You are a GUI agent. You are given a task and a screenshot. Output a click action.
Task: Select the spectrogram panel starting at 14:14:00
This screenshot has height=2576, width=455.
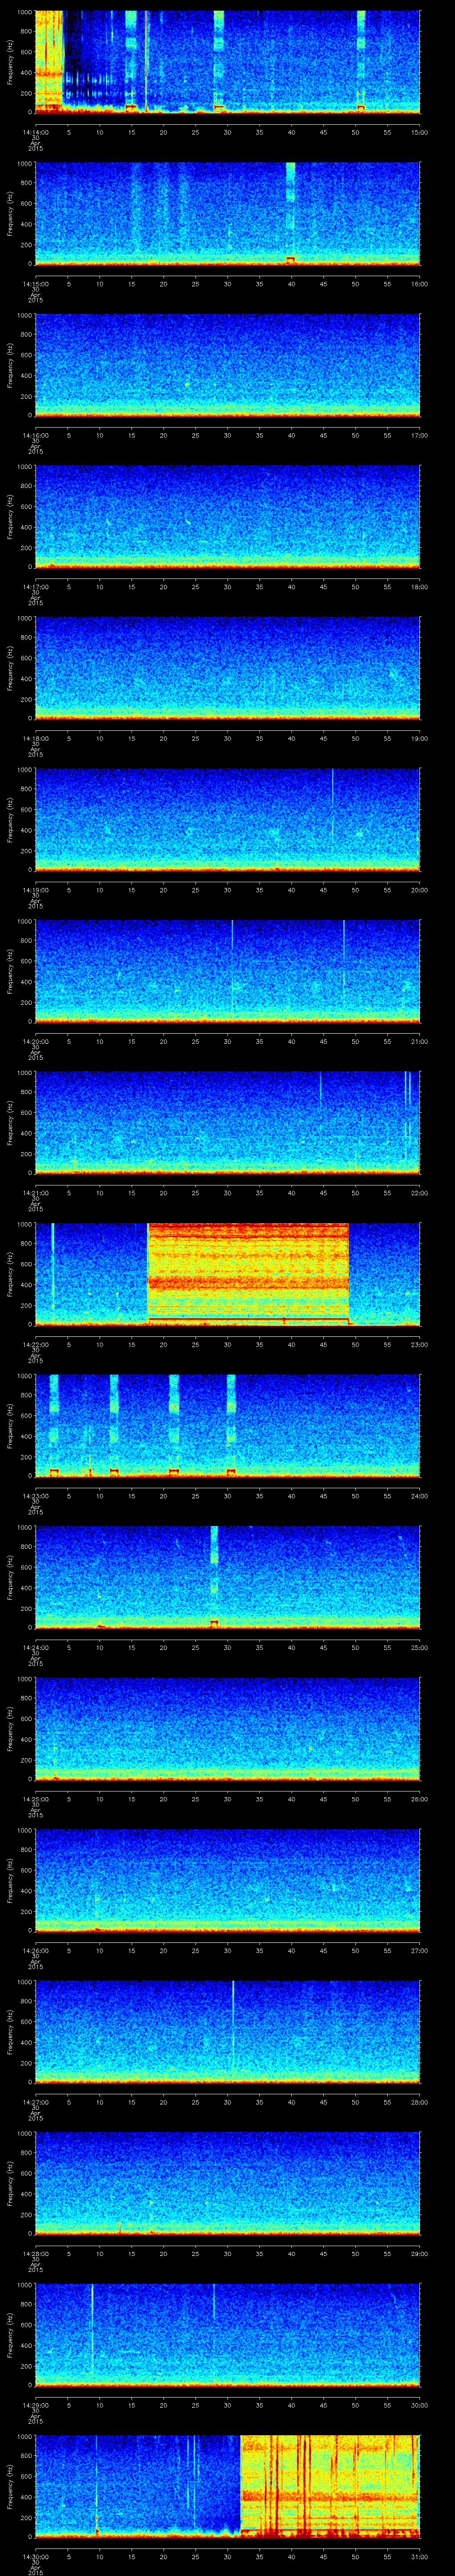point(227,62)
